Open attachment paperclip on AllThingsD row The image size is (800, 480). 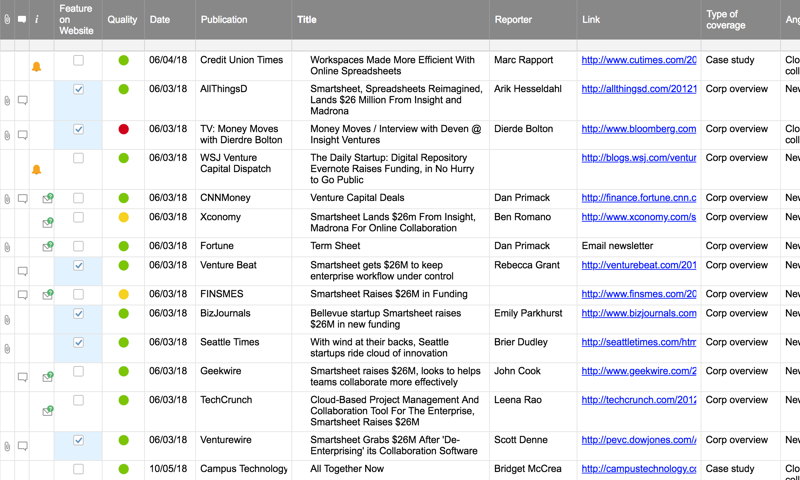pos(7,100)
